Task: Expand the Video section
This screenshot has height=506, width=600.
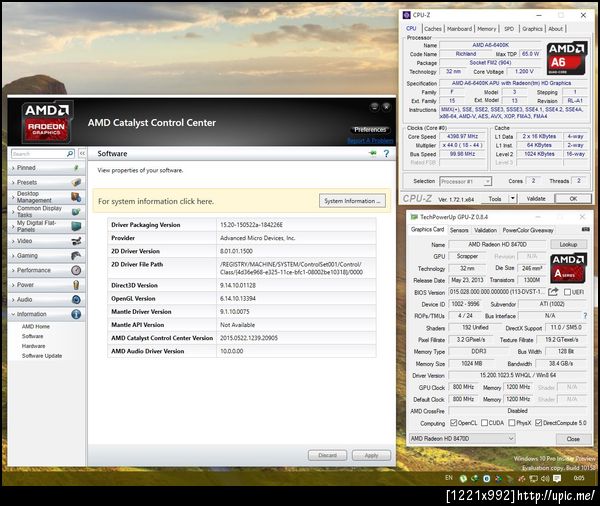Action: click(13, 241)
